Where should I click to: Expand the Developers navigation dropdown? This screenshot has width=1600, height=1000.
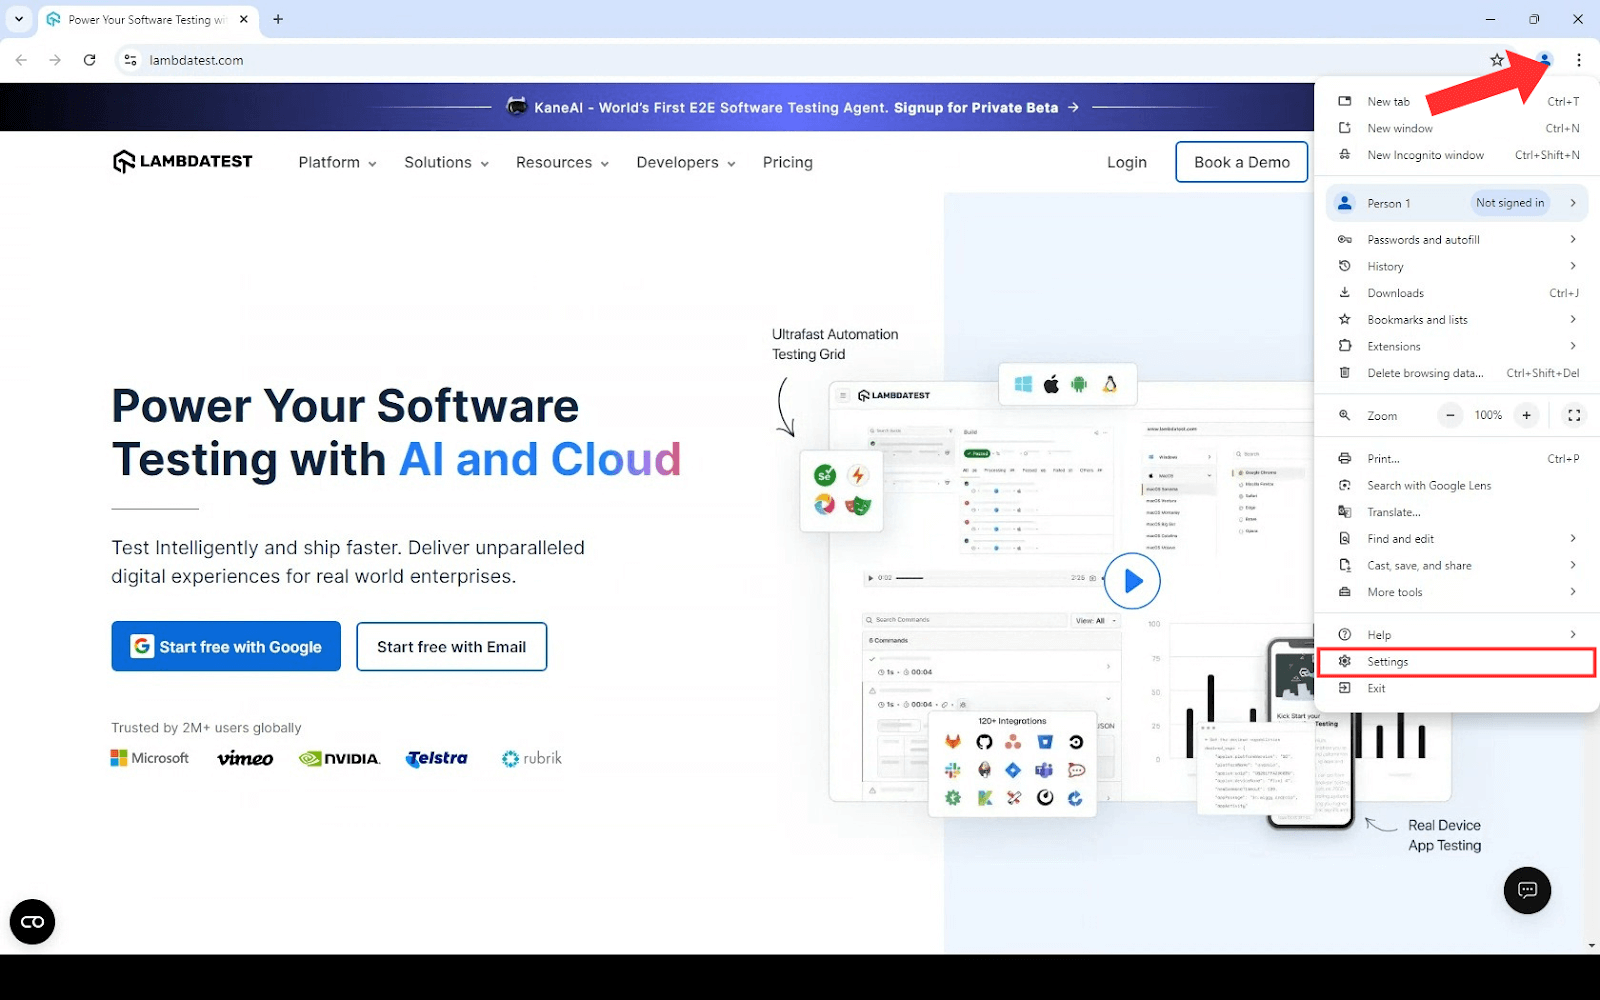click(x=686, y=162)
